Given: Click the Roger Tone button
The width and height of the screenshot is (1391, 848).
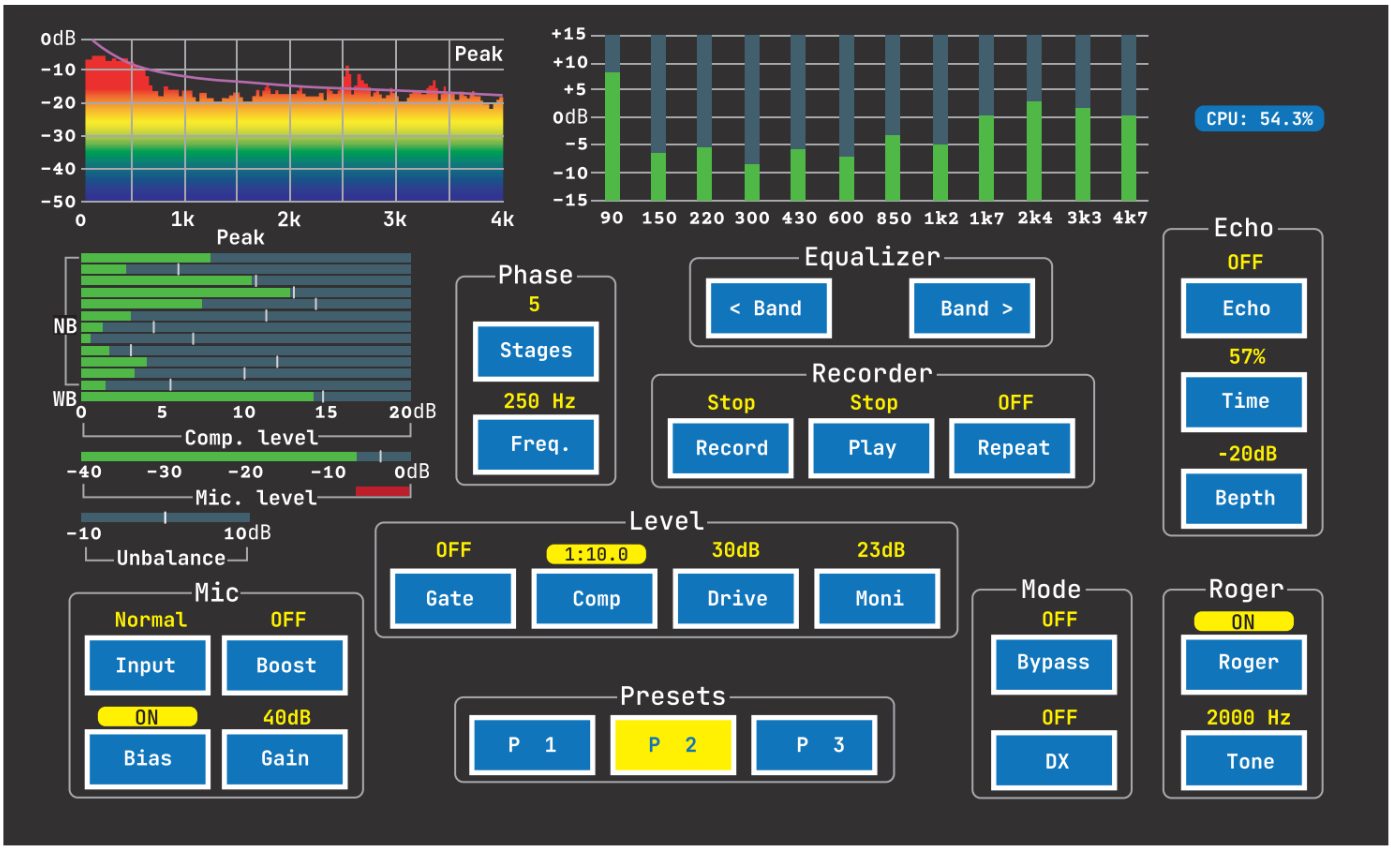Looking at the screenshot, I should [x=1245, y=762].
